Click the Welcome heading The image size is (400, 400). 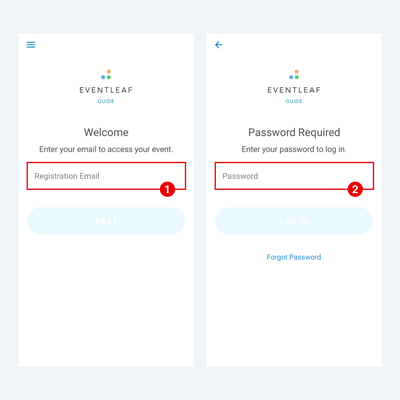point(106,132)
